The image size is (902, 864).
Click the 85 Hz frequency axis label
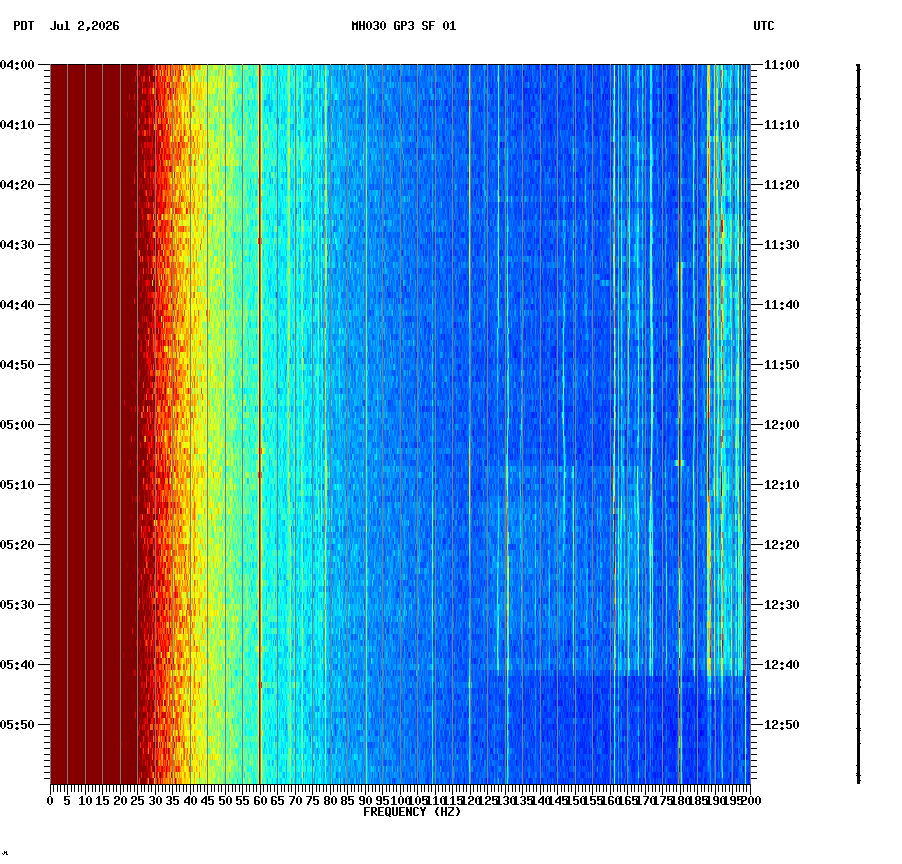point(347,801)
